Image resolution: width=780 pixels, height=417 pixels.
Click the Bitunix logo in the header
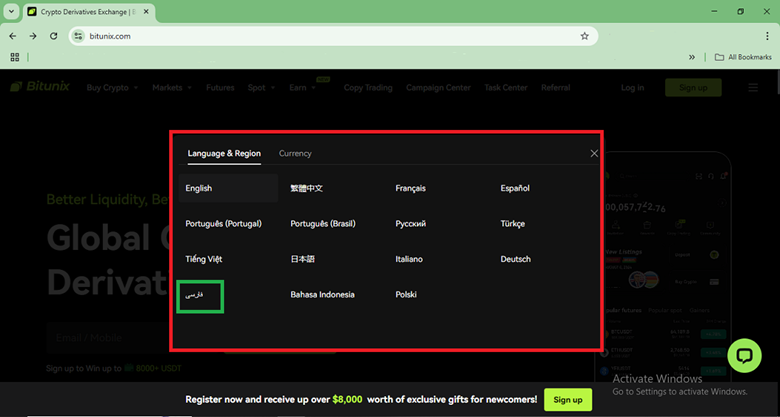pos(40,88)
